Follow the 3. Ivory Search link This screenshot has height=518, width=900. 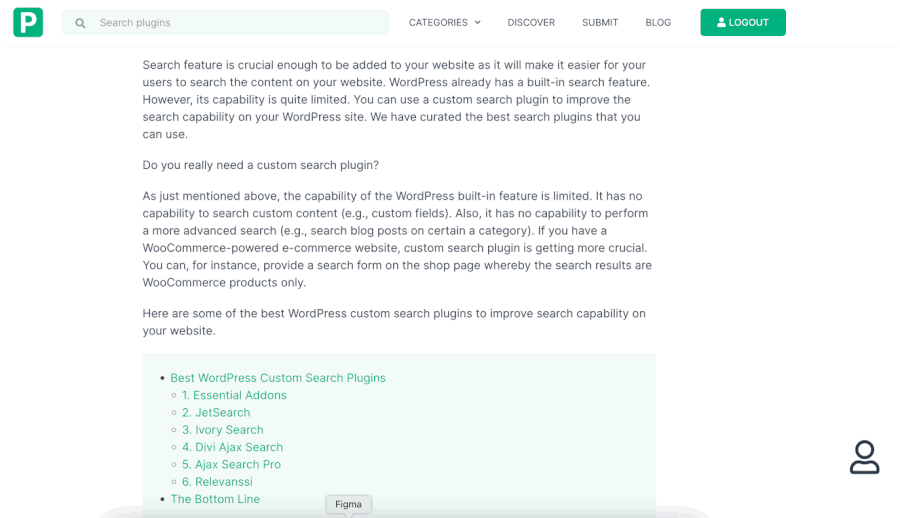[223, 430]
